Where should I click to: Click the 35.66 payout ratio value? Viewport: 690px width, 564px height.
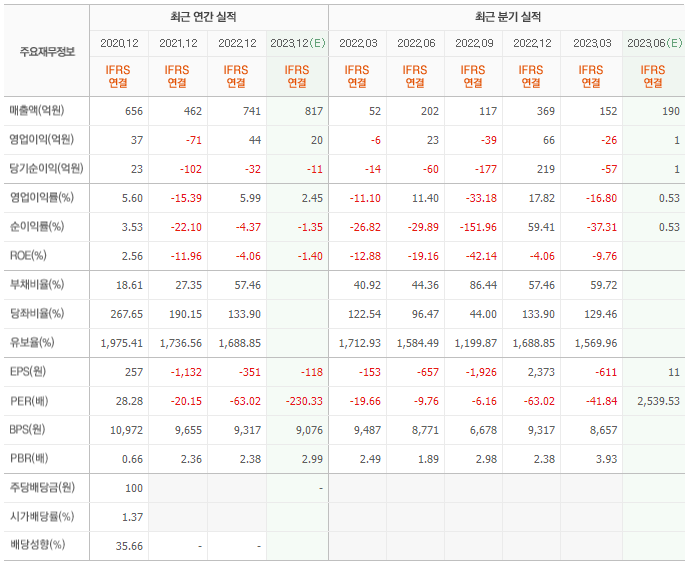(x=129, y=546)
